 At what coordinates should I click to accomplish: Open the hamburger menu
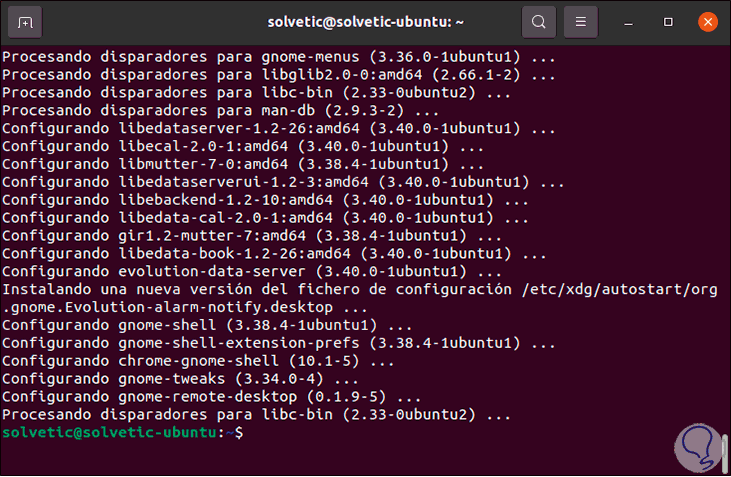tap(580, 22)
